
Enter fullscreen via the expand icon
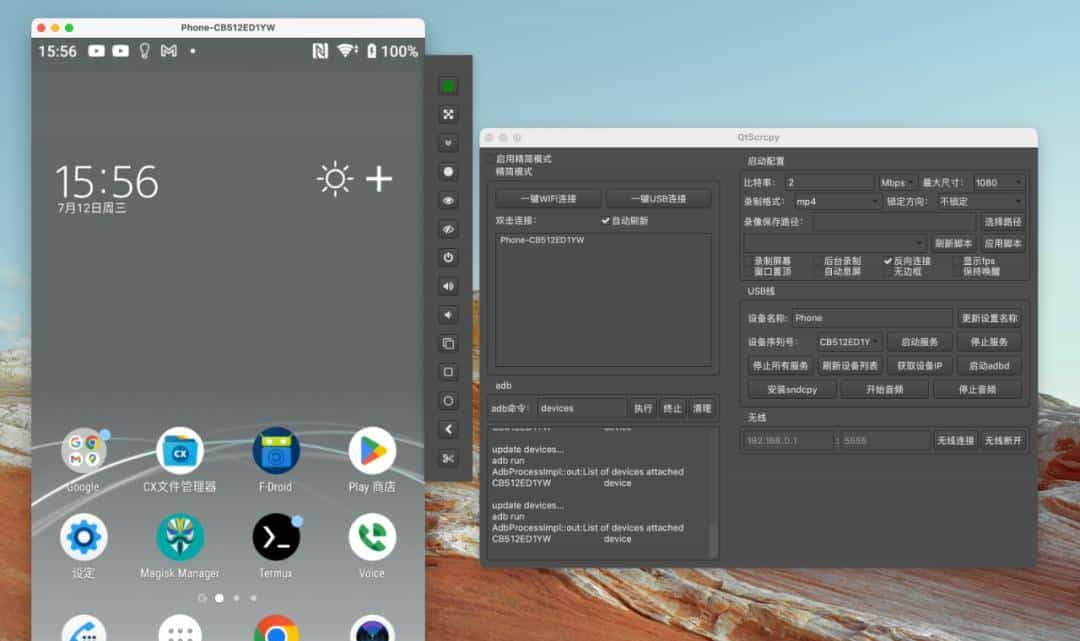(x=447, y=114)
